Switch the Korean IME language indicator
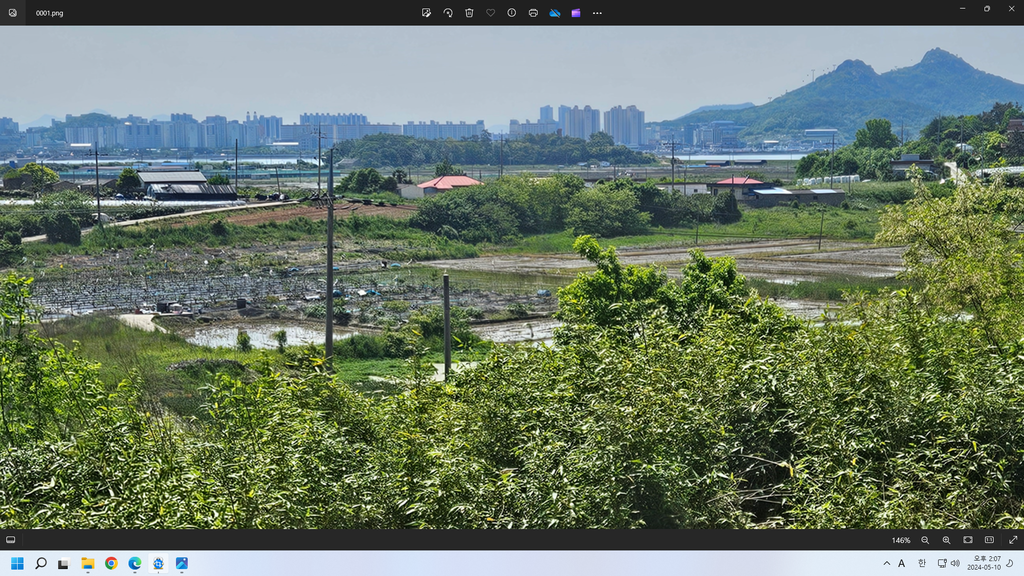 (921, 563)
